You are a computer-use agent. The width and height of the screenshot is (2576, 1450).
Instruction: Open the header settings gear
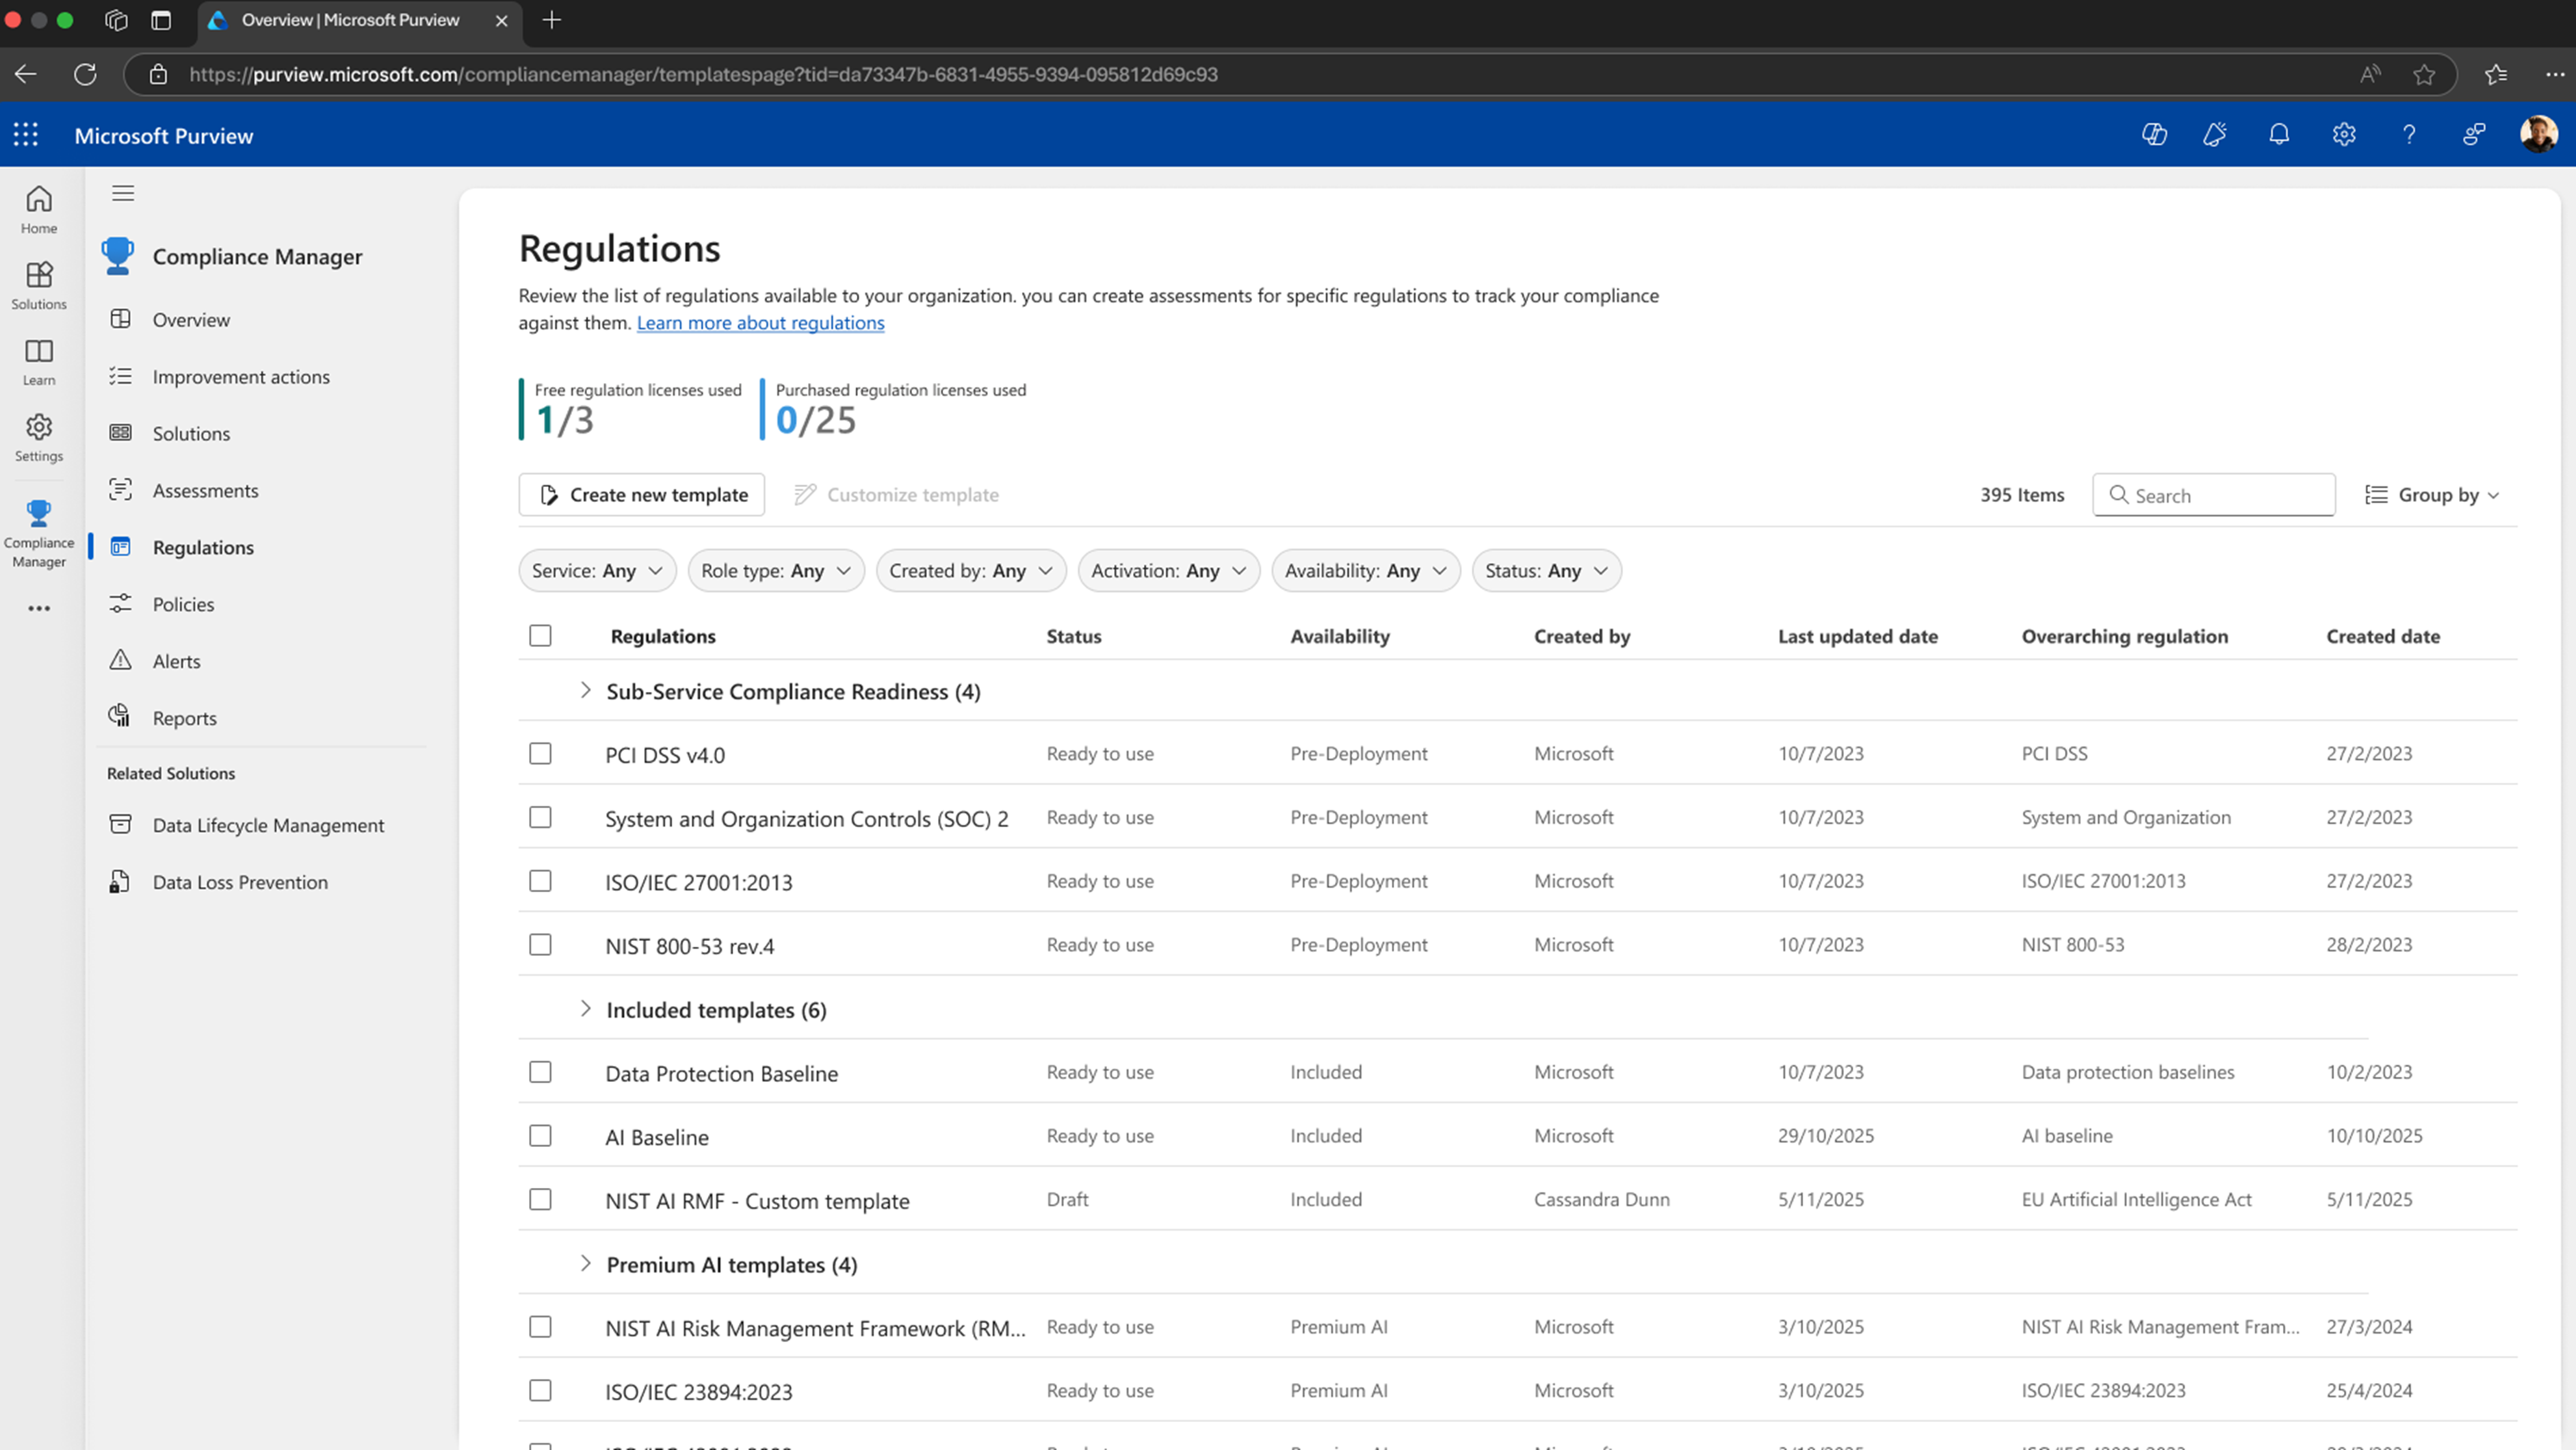coord(2344,134)
